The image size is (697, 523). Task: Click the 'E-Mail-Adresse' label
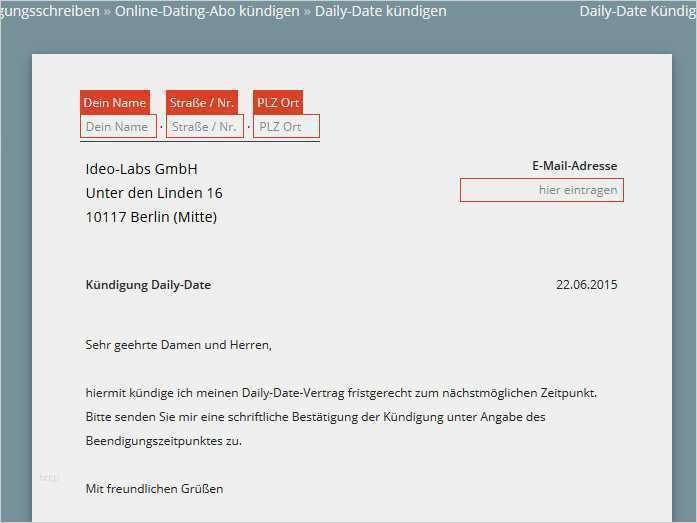pos(574,166)
